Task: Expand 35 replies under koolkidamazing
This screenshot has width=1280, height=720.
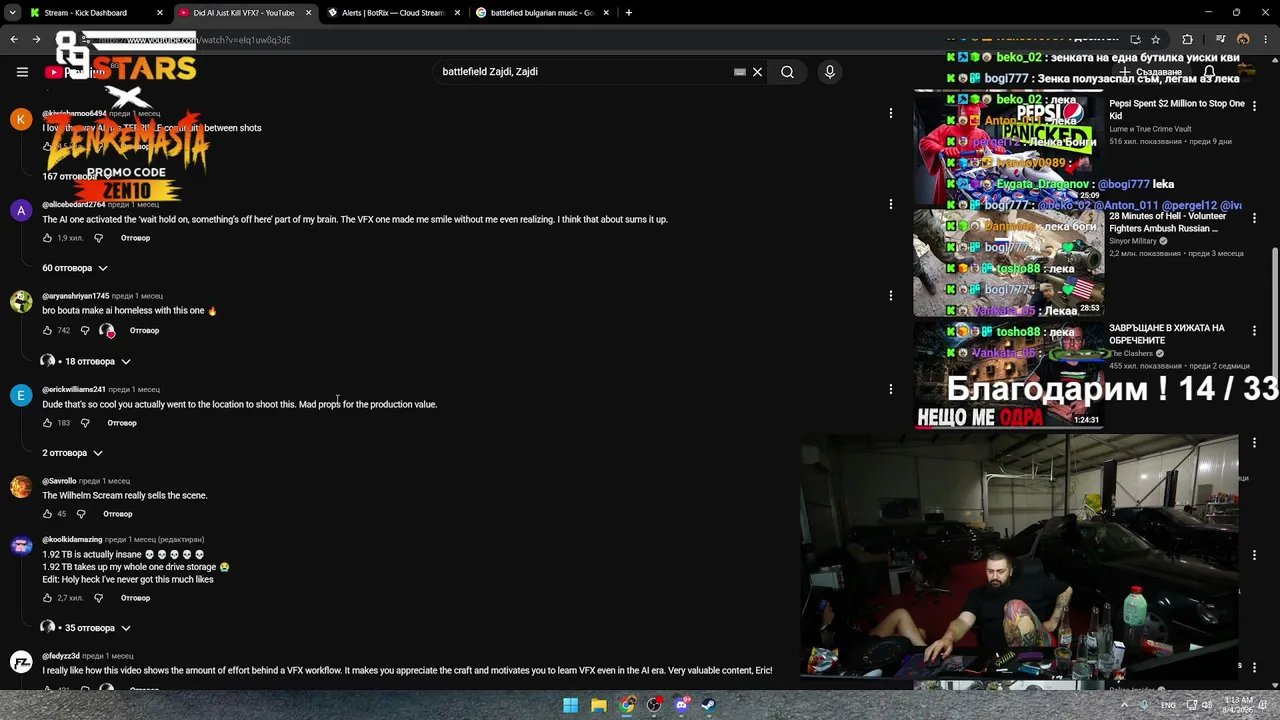Action: 85,628
